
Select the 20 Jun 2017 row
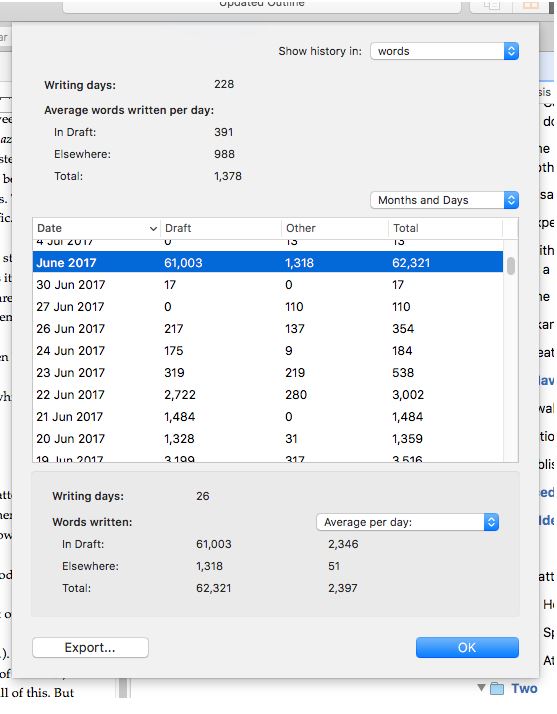[x=268, y=439]
